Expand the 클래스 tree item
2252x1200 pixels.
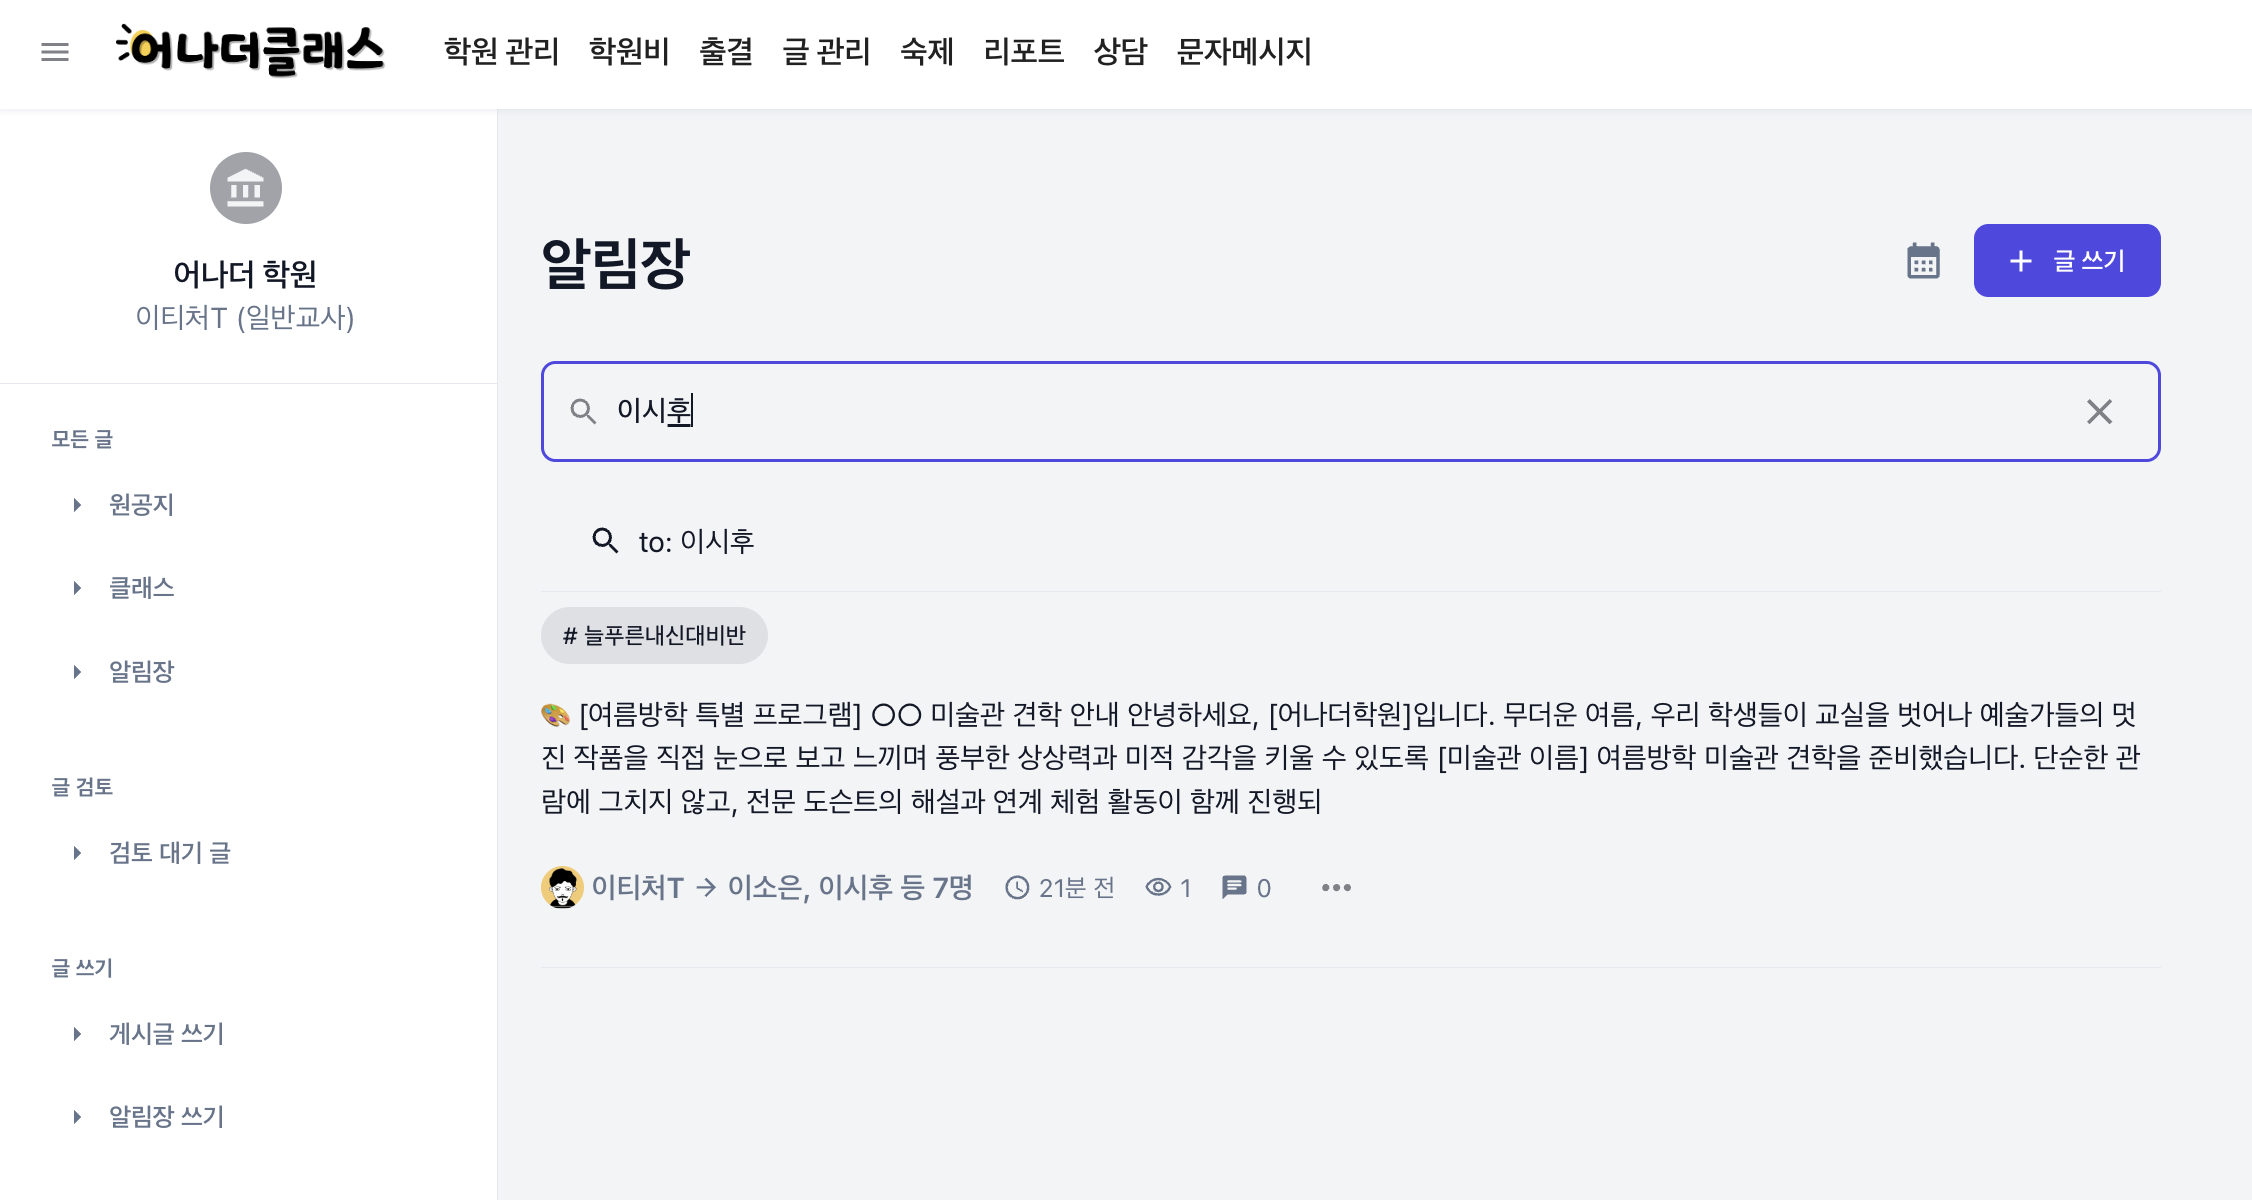[77, 588]
